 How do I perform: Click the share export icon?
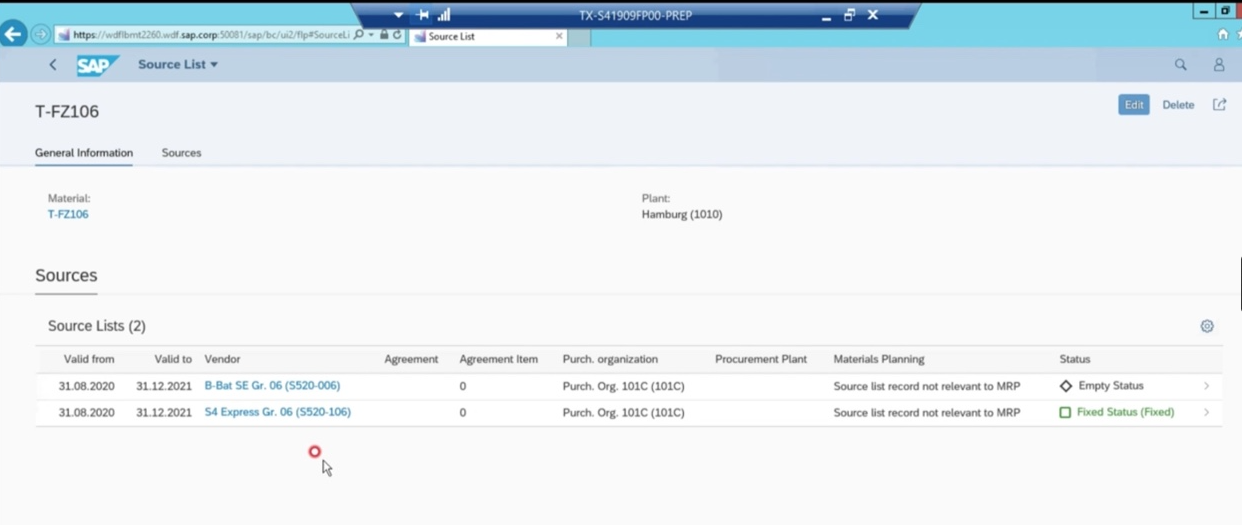click(x=1219, y=104)
